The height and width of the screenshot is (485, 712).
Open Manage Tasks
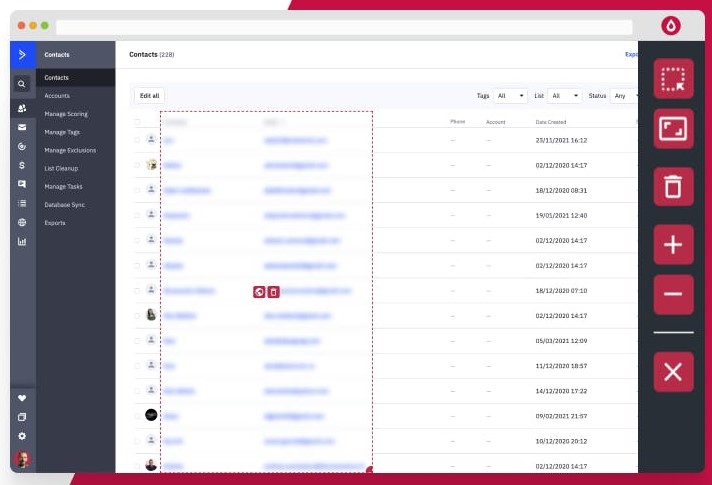point(64,187)
